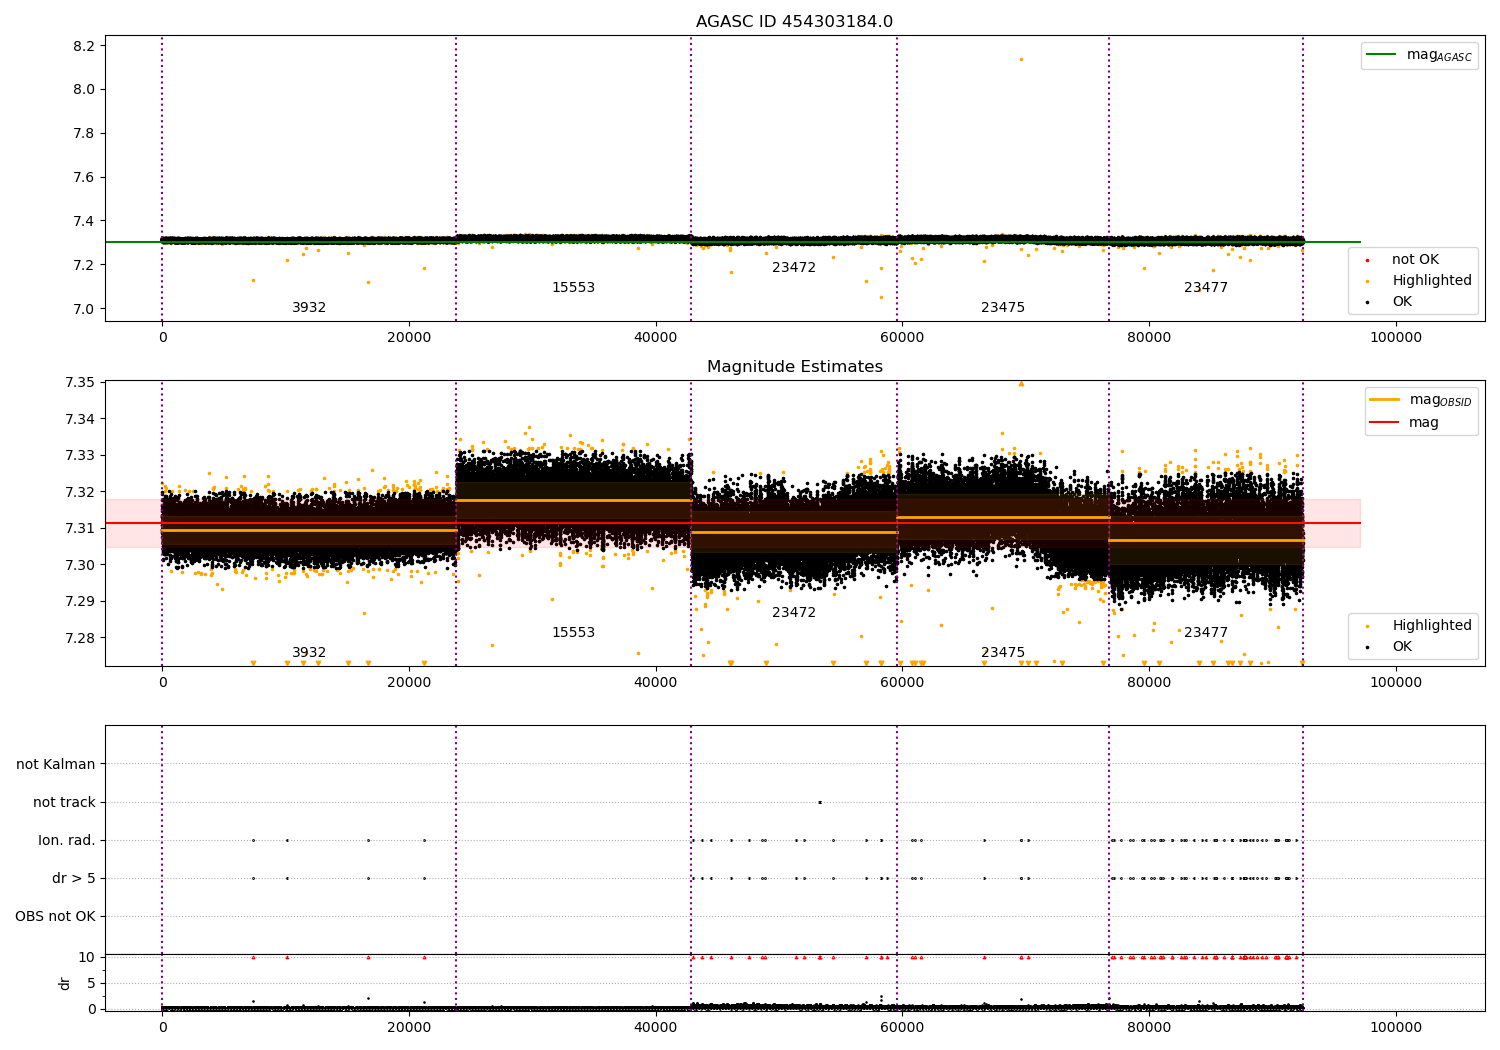
Task: Click obsid label 23477 in the Magnitude Estimates plot
Action: pyautogui.click(x=1206, y=633)
